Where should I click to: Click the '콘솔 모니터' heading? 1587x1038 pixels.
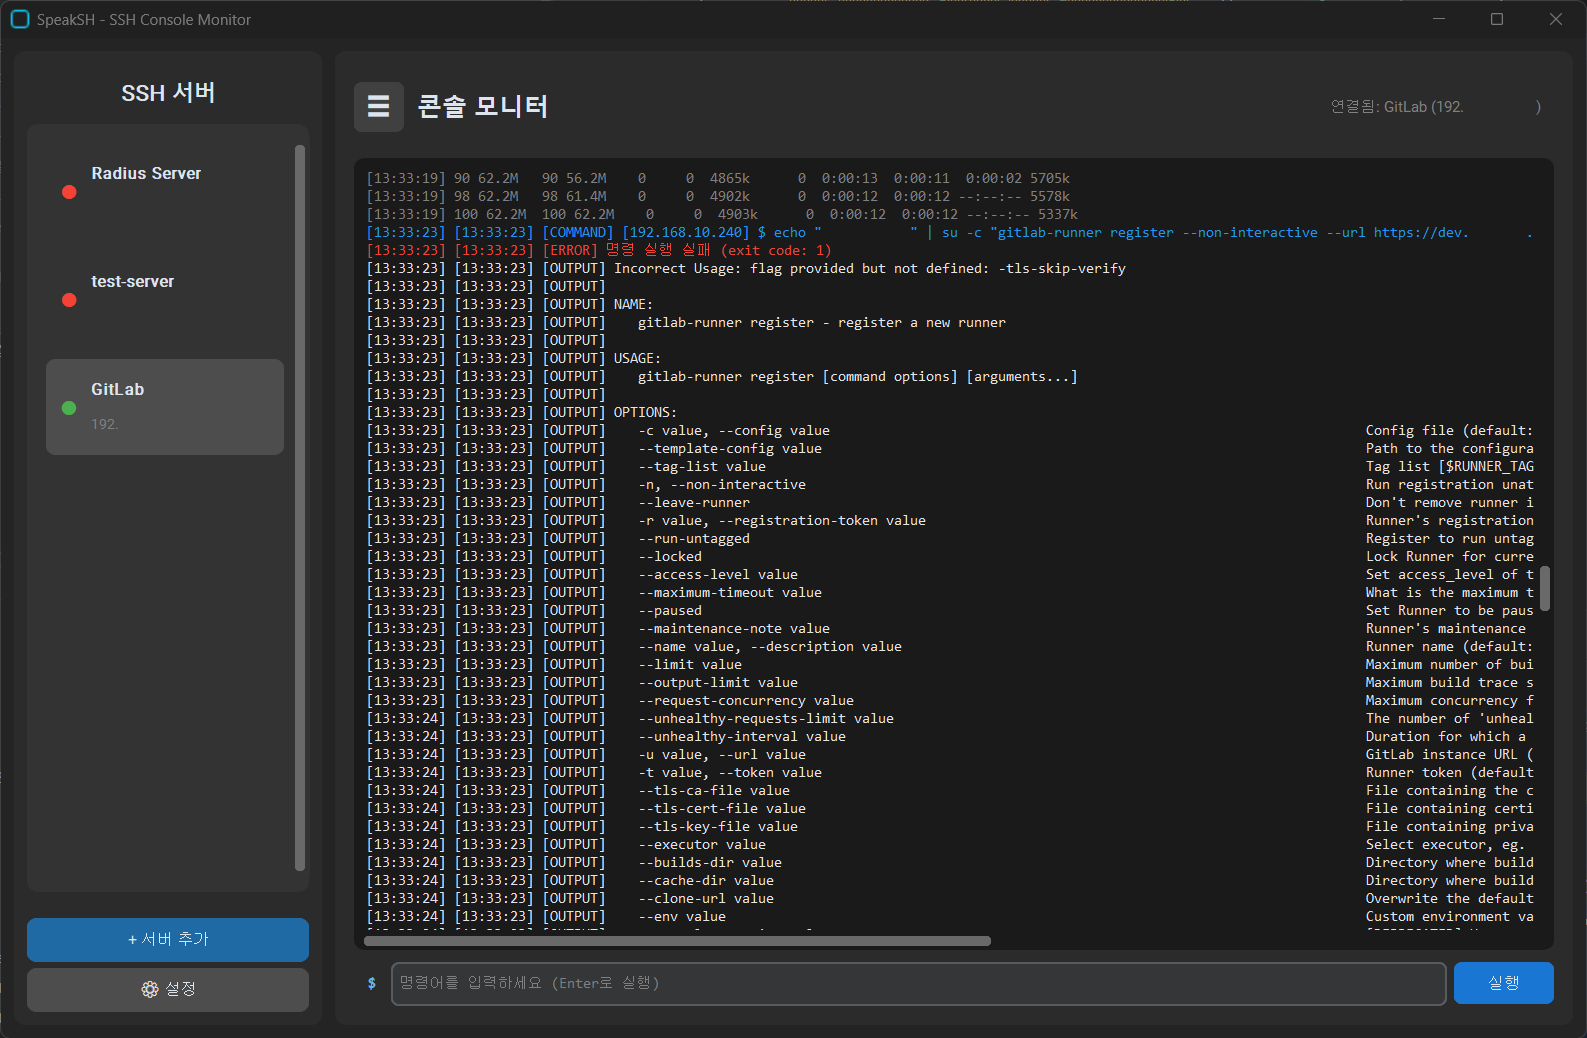click(482, 106)
